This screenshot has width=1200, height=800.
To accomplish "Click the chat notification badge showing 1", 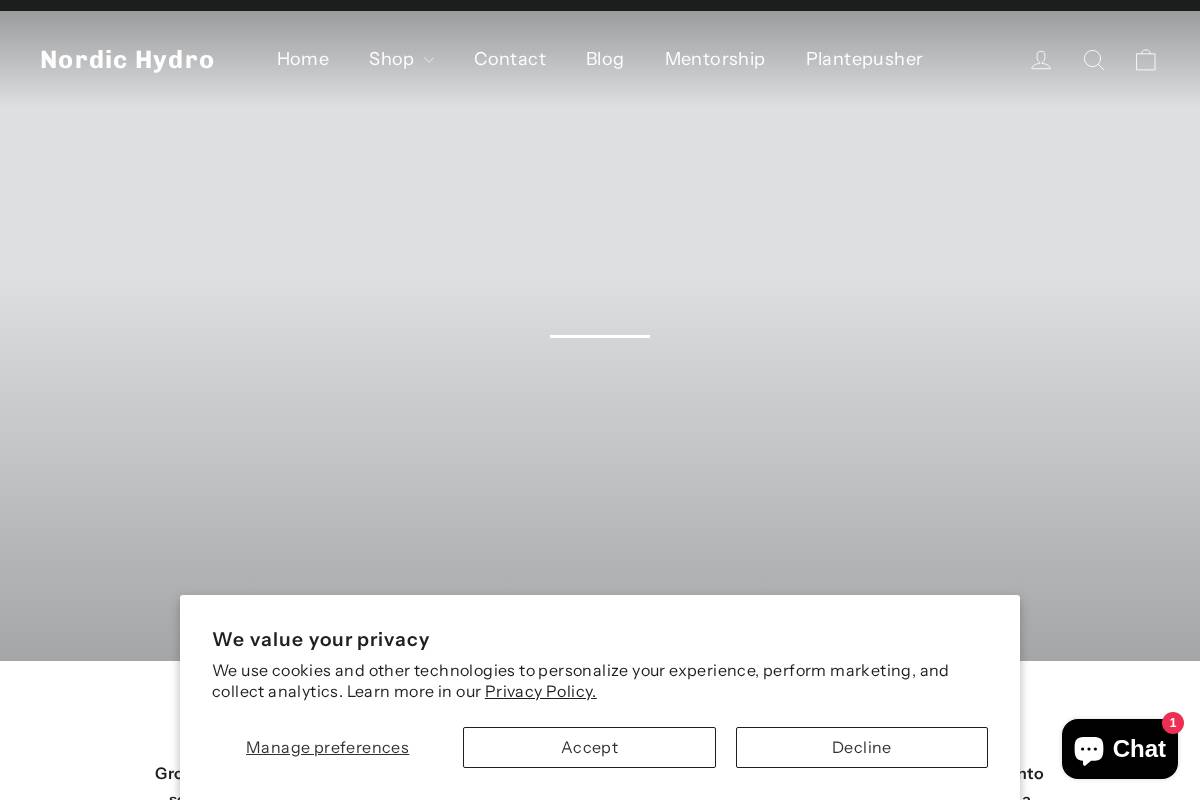I will coord(1173,723).
